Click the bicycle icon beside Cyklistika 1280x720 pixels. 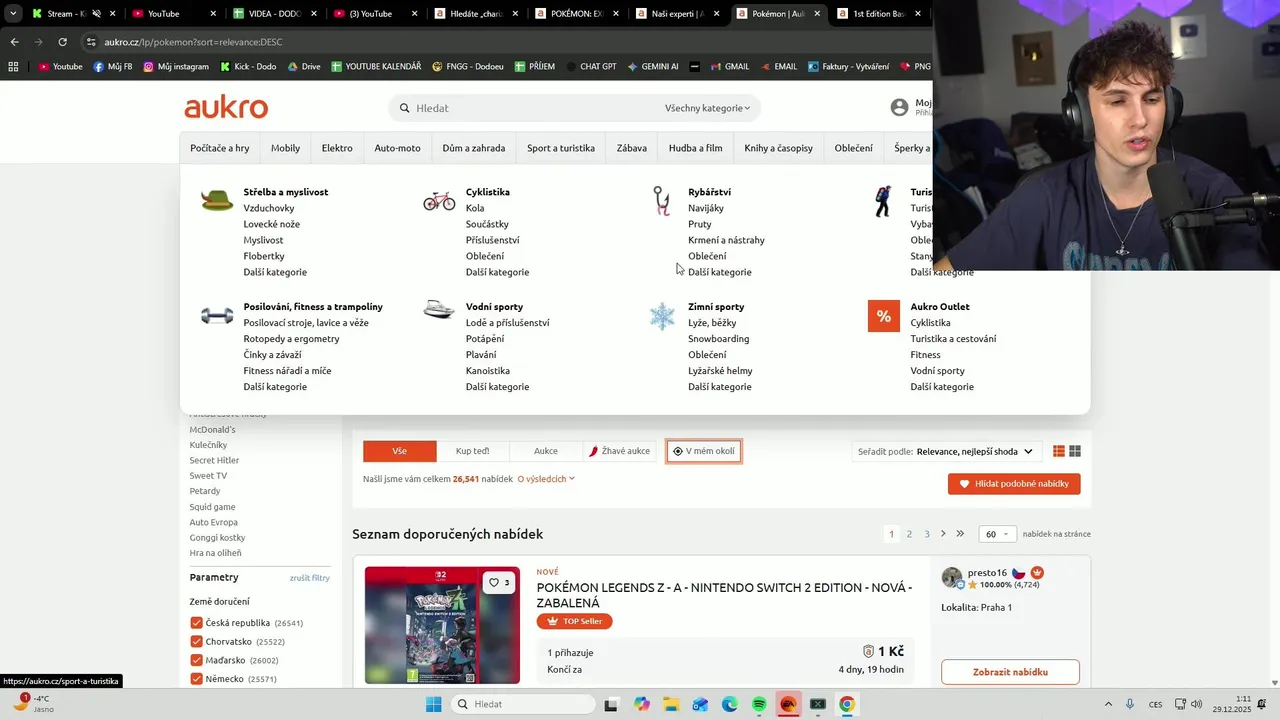click(439, 201)
